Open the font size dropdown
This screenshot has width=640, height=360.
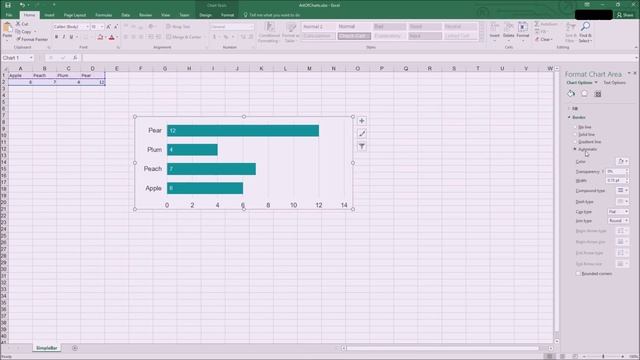(x=102, y=27)
